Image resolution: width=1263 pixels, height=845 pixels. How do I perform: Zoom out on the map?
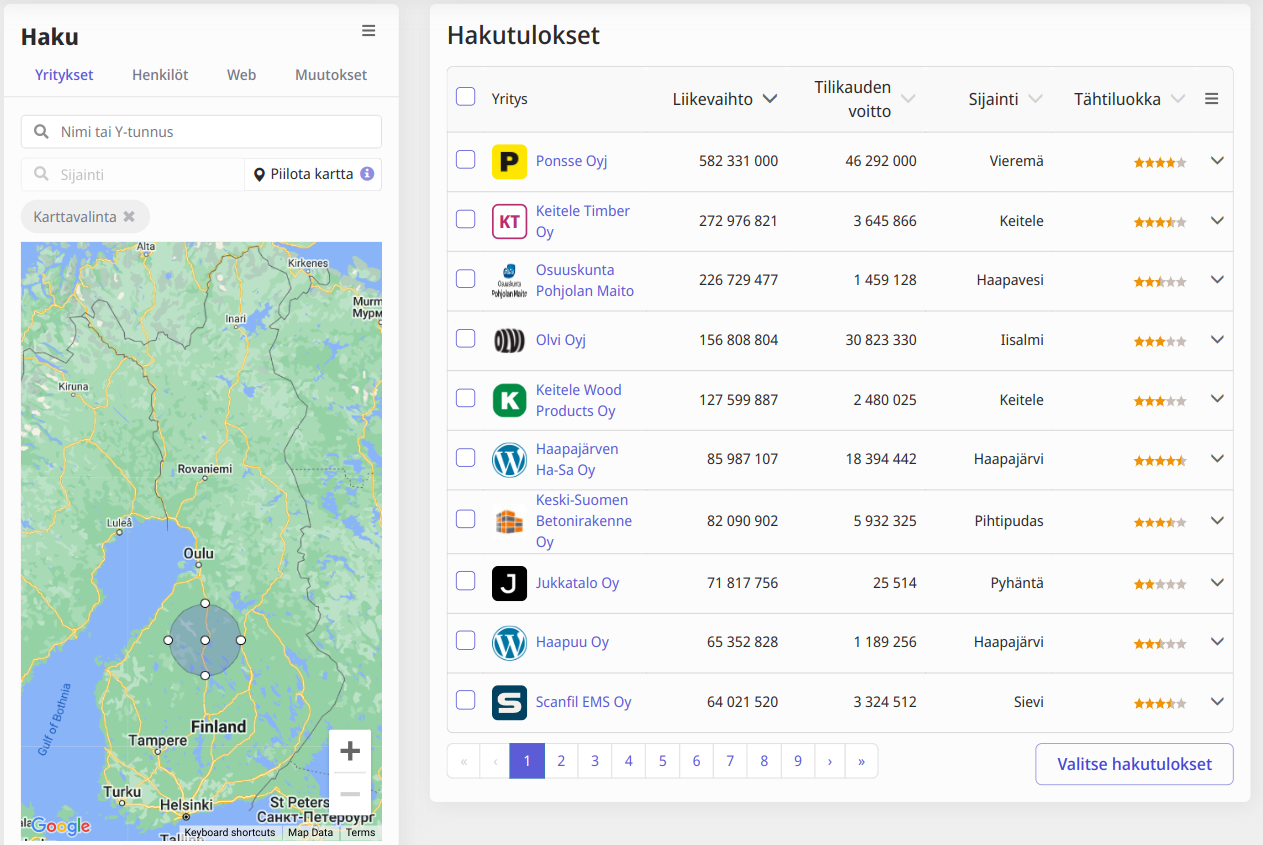(350, 794)
